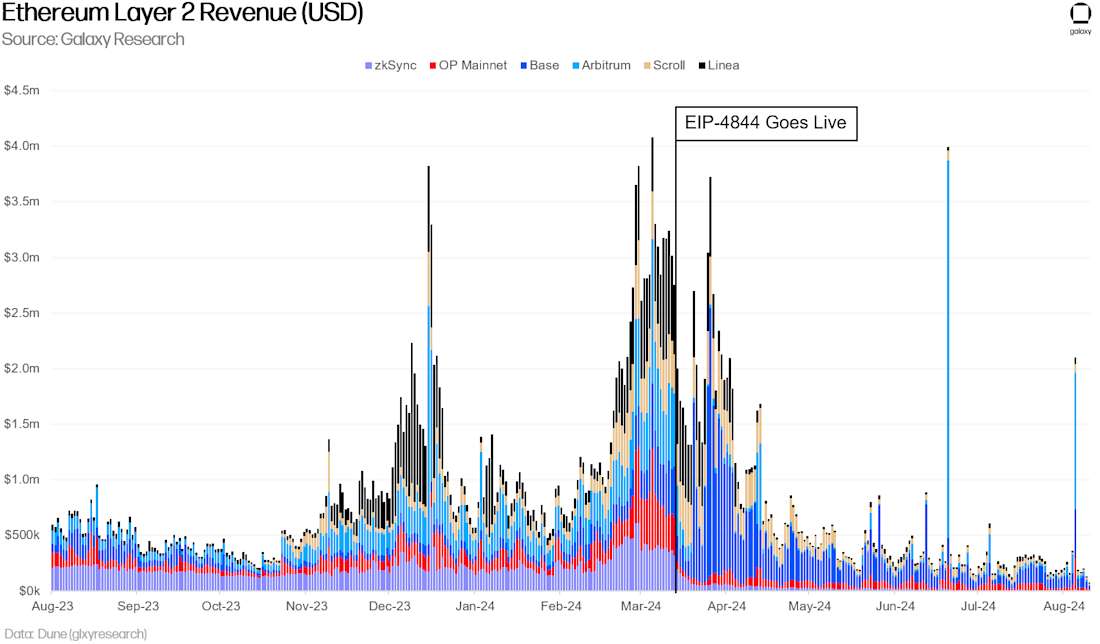This screenshot has width=1100, height=644.
Task: Click the Mar-24 x-axis label
Action: coord(641,606)
